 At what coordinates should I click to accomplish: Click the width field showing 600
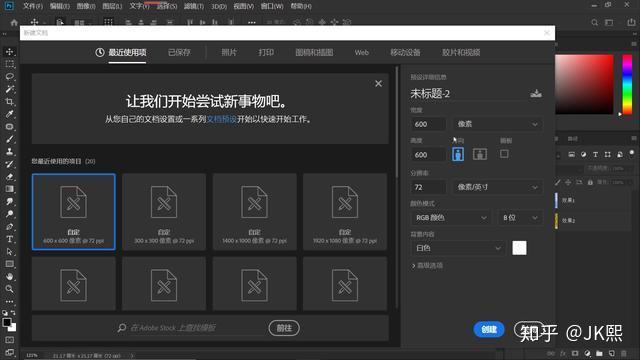(428, 124)
